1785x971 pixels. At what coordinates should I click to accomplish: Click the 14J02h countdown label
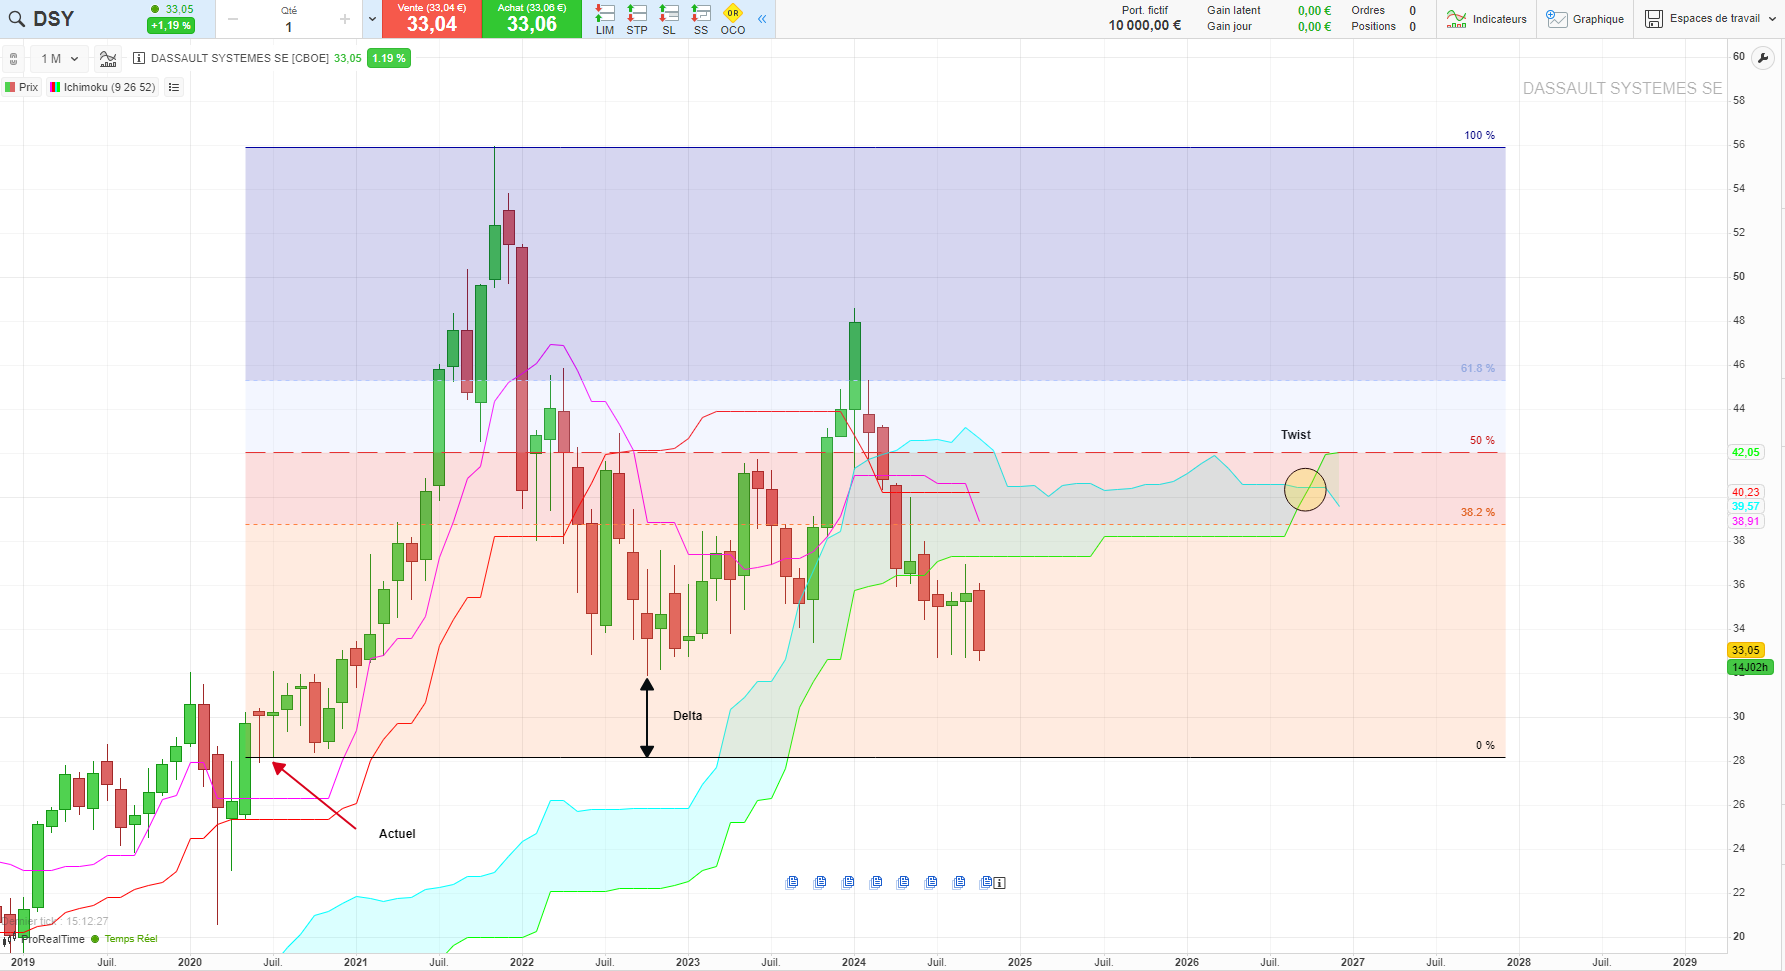pos(1750,668)
